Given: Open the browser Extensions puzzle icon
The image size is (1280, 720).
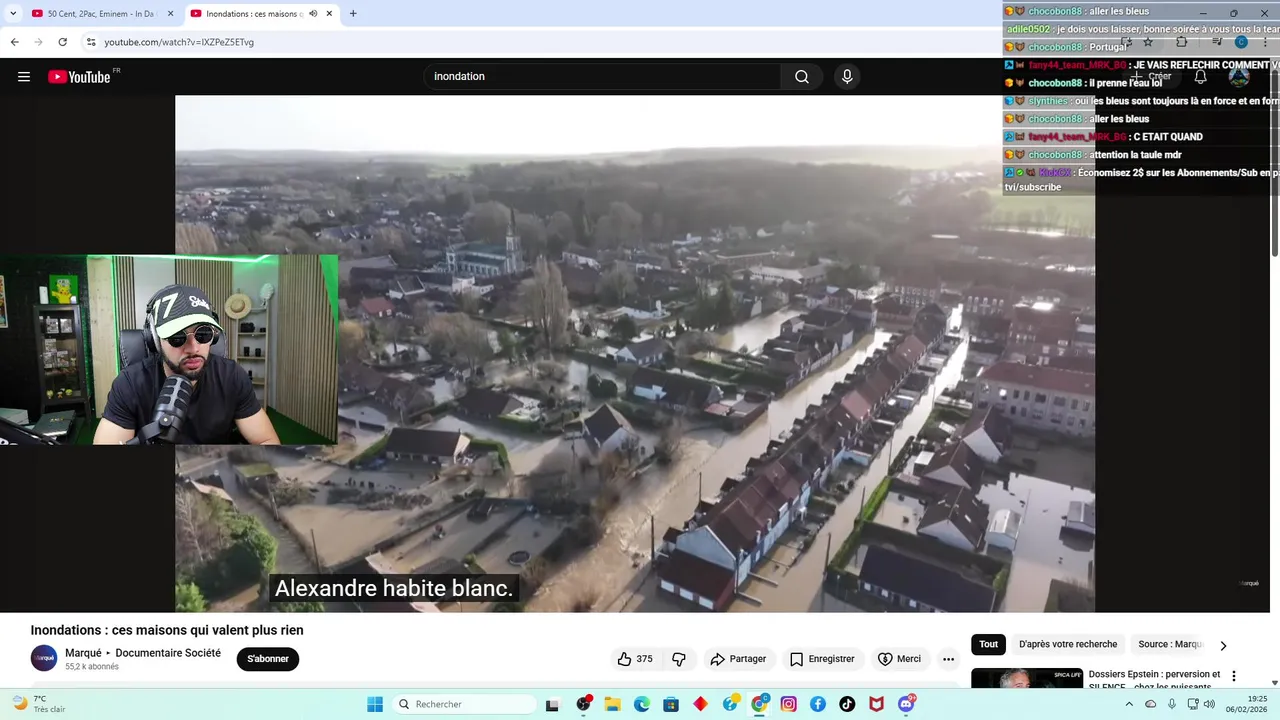Looking at the screenshot, I should coord(1182,42).
